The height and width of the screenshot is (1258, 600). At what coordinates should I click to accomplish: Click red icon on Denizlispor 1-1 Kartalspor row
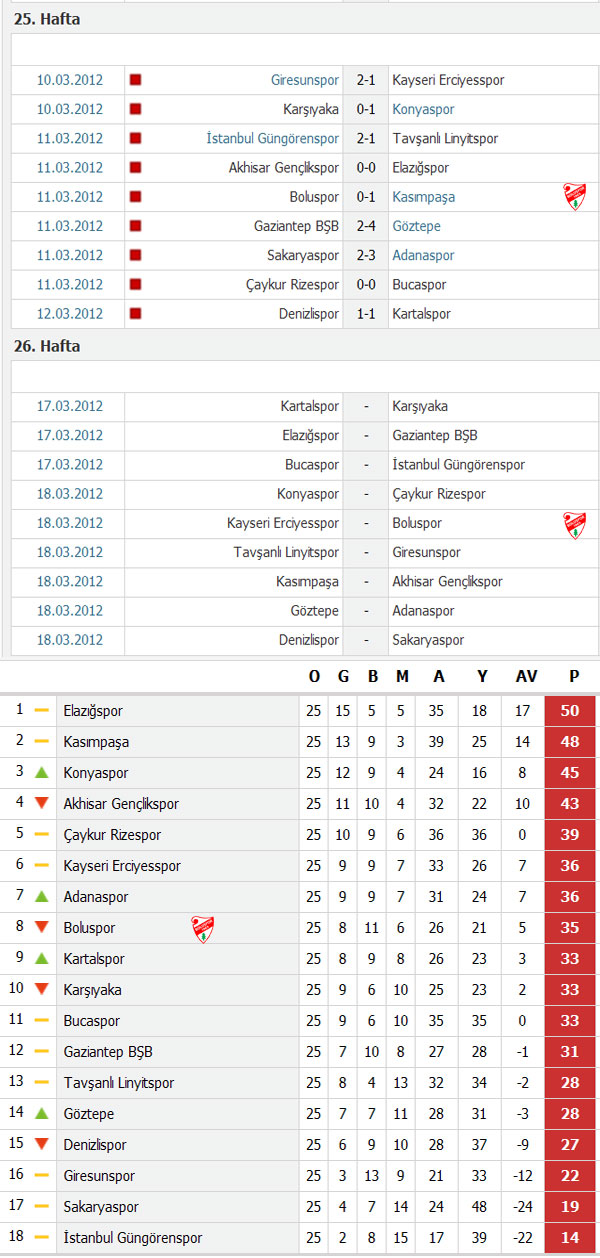(135, 313)
